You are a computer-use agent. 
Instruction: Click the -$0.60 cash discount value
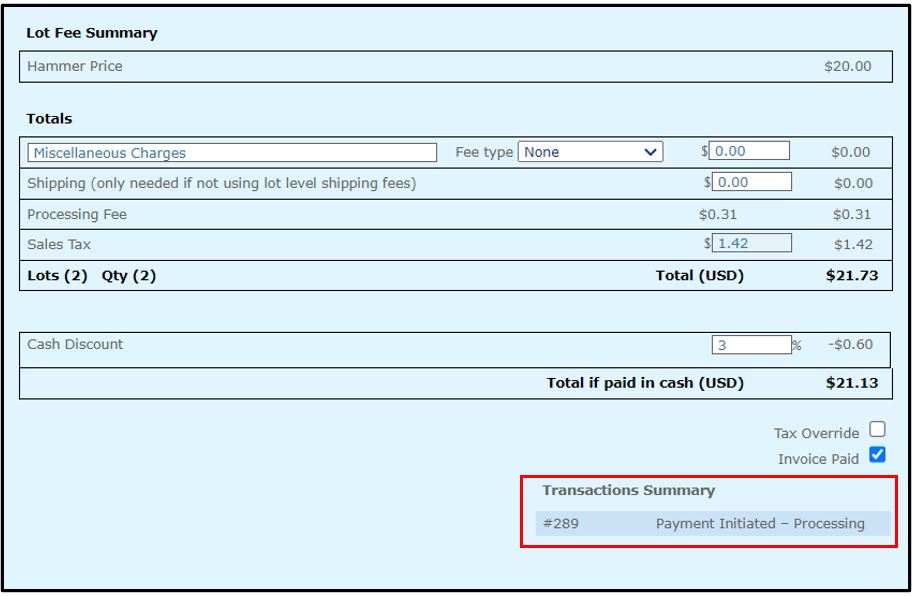point(851,344)
